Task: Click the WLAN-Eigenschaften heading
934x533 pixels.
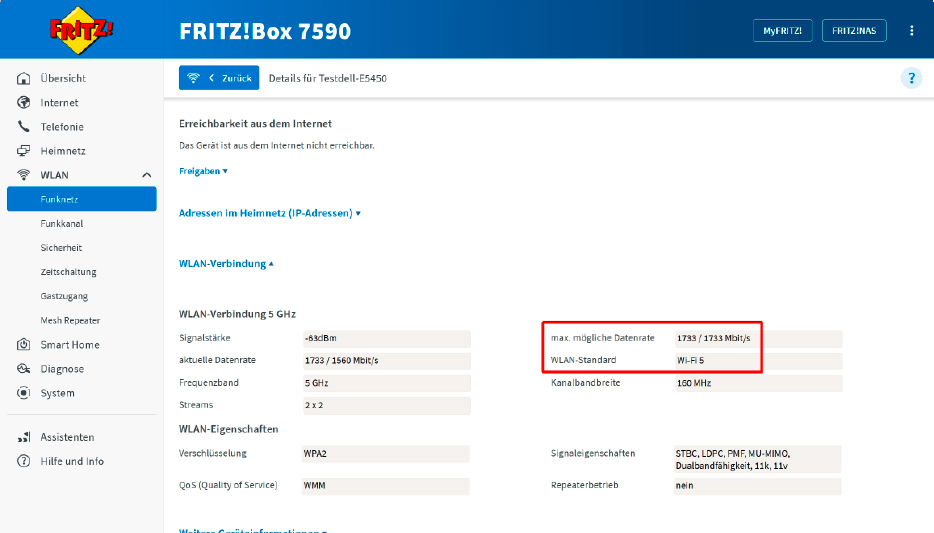Action: tap(228, 429)
